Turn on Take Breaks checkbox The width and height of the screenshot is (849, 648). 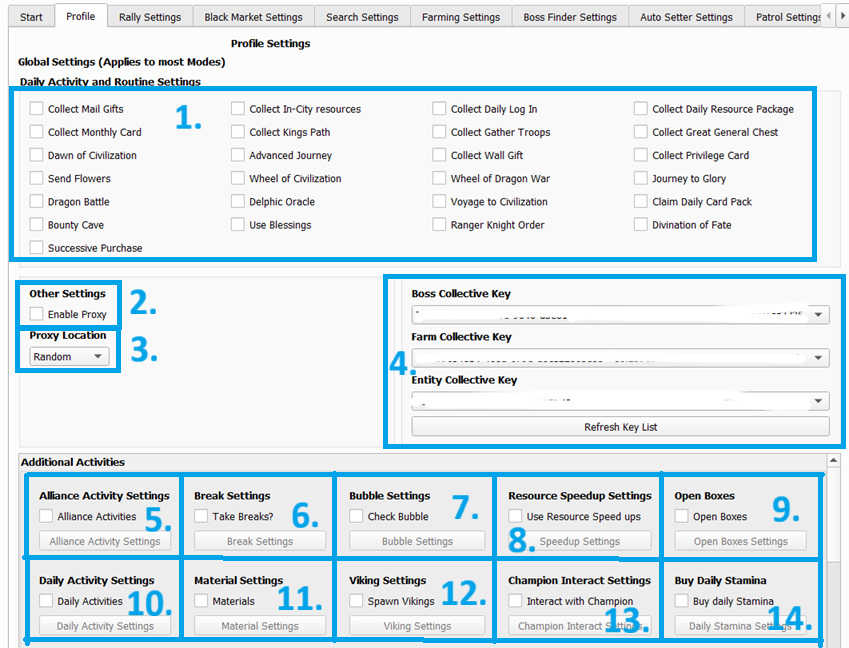[x=201, y=517]
